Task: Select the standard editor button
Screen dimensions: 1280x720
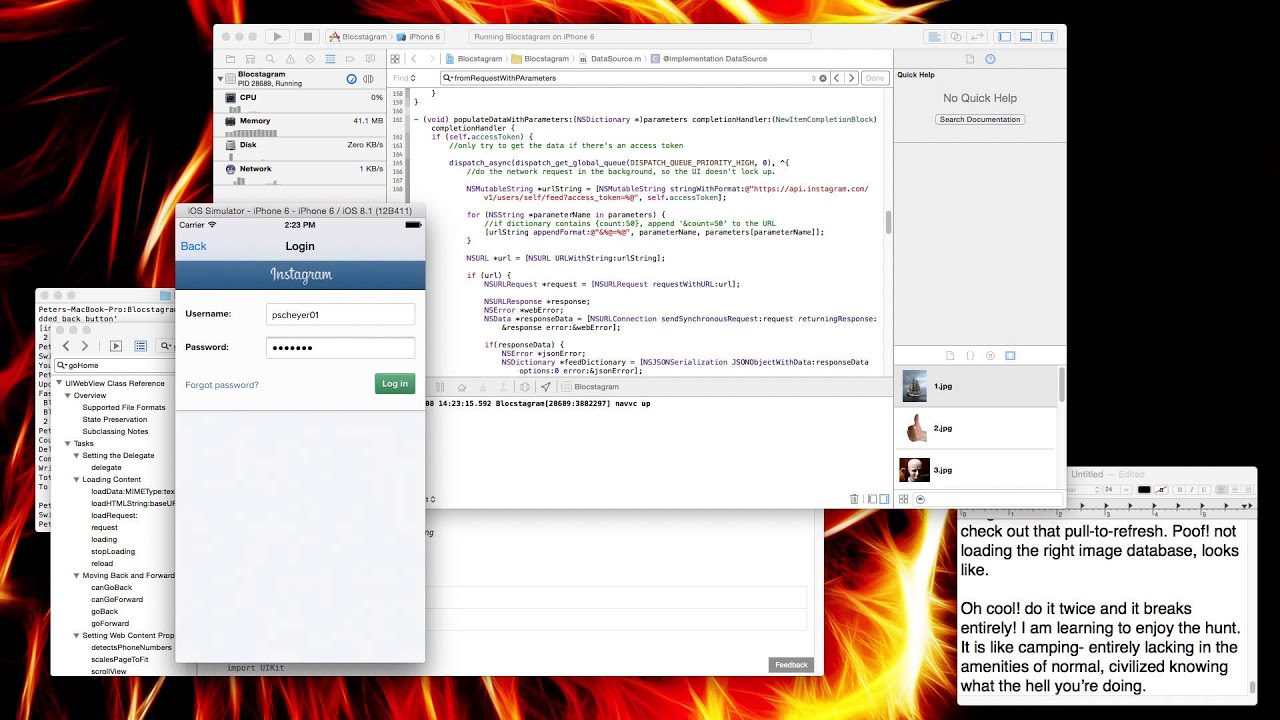Action: 935,37
